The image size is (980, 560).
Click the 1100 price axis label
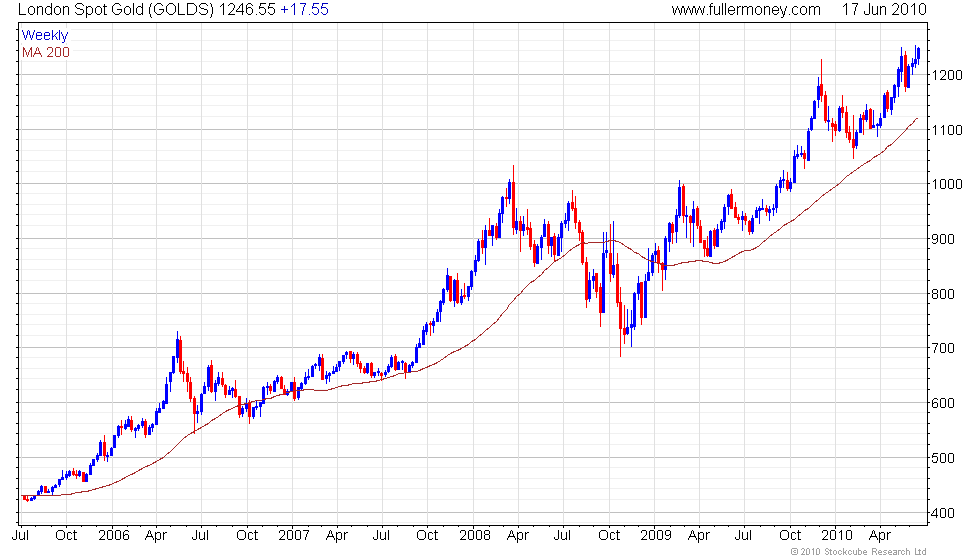tap(947, 130)
